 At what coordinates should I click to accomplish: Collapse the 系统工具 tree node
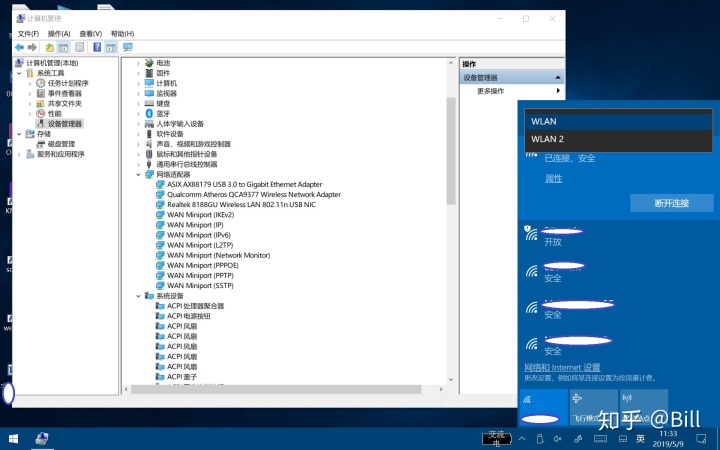19,73
